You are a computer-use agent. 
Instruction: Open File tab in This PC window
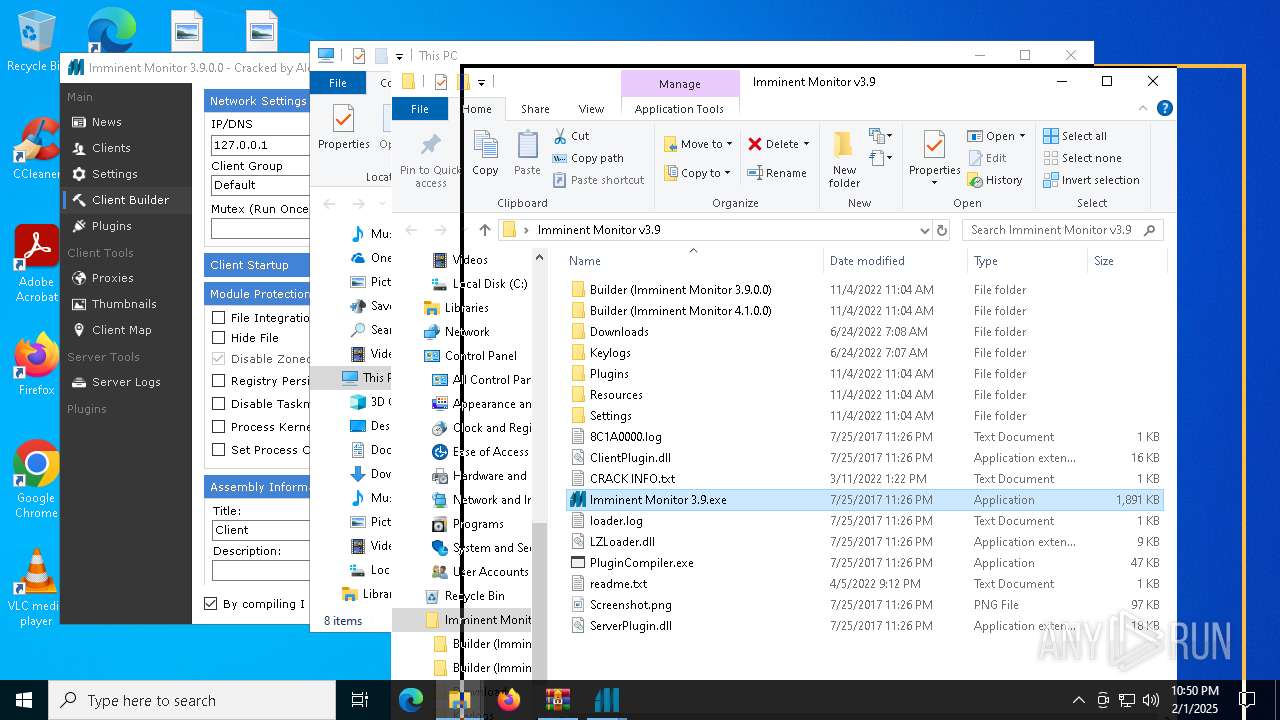coord(338,83)
